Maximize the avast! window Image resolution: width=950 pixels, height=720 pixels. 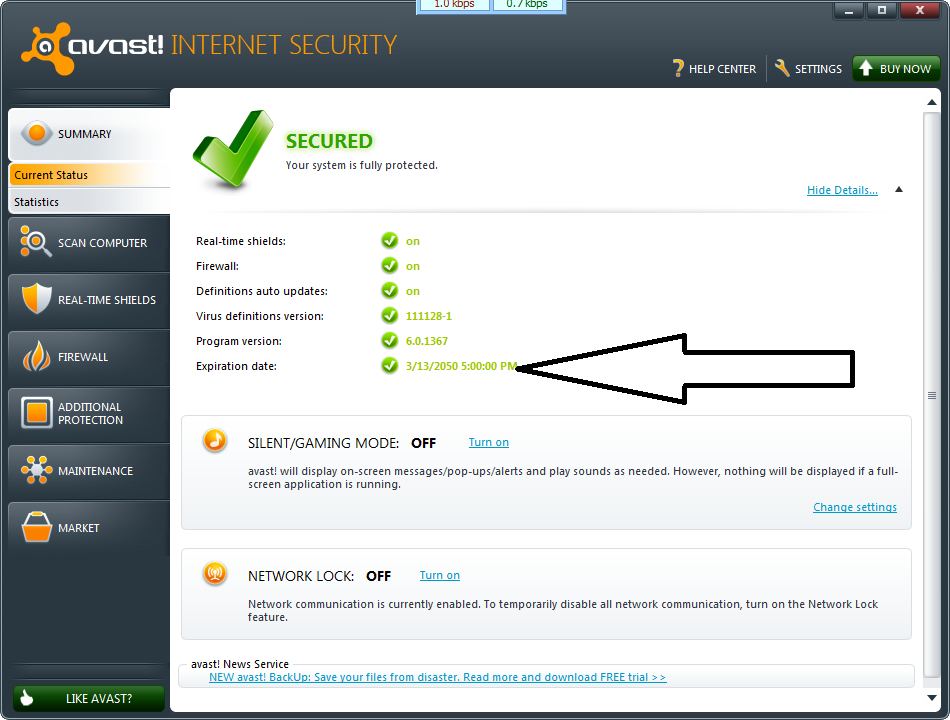[882, 10]
